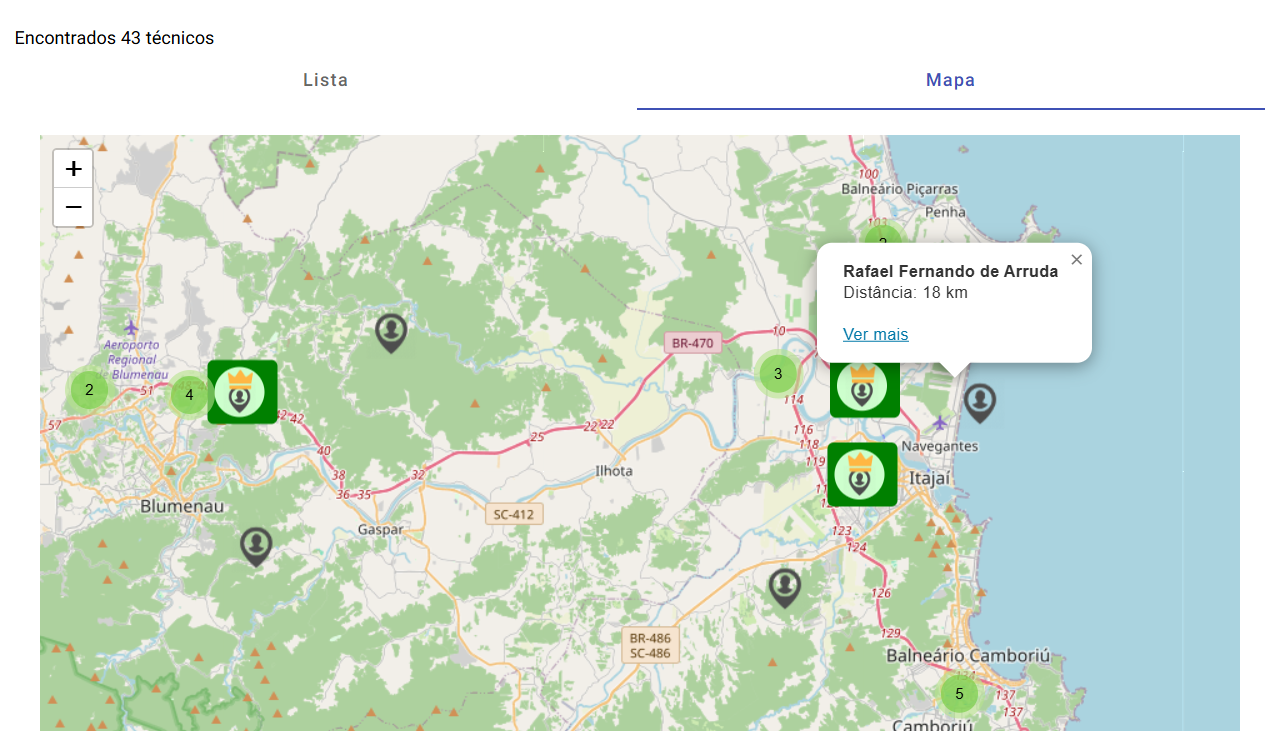Click the gray technician pin north of Gaspar
The image size is (1283, 731).
[391, 333]
